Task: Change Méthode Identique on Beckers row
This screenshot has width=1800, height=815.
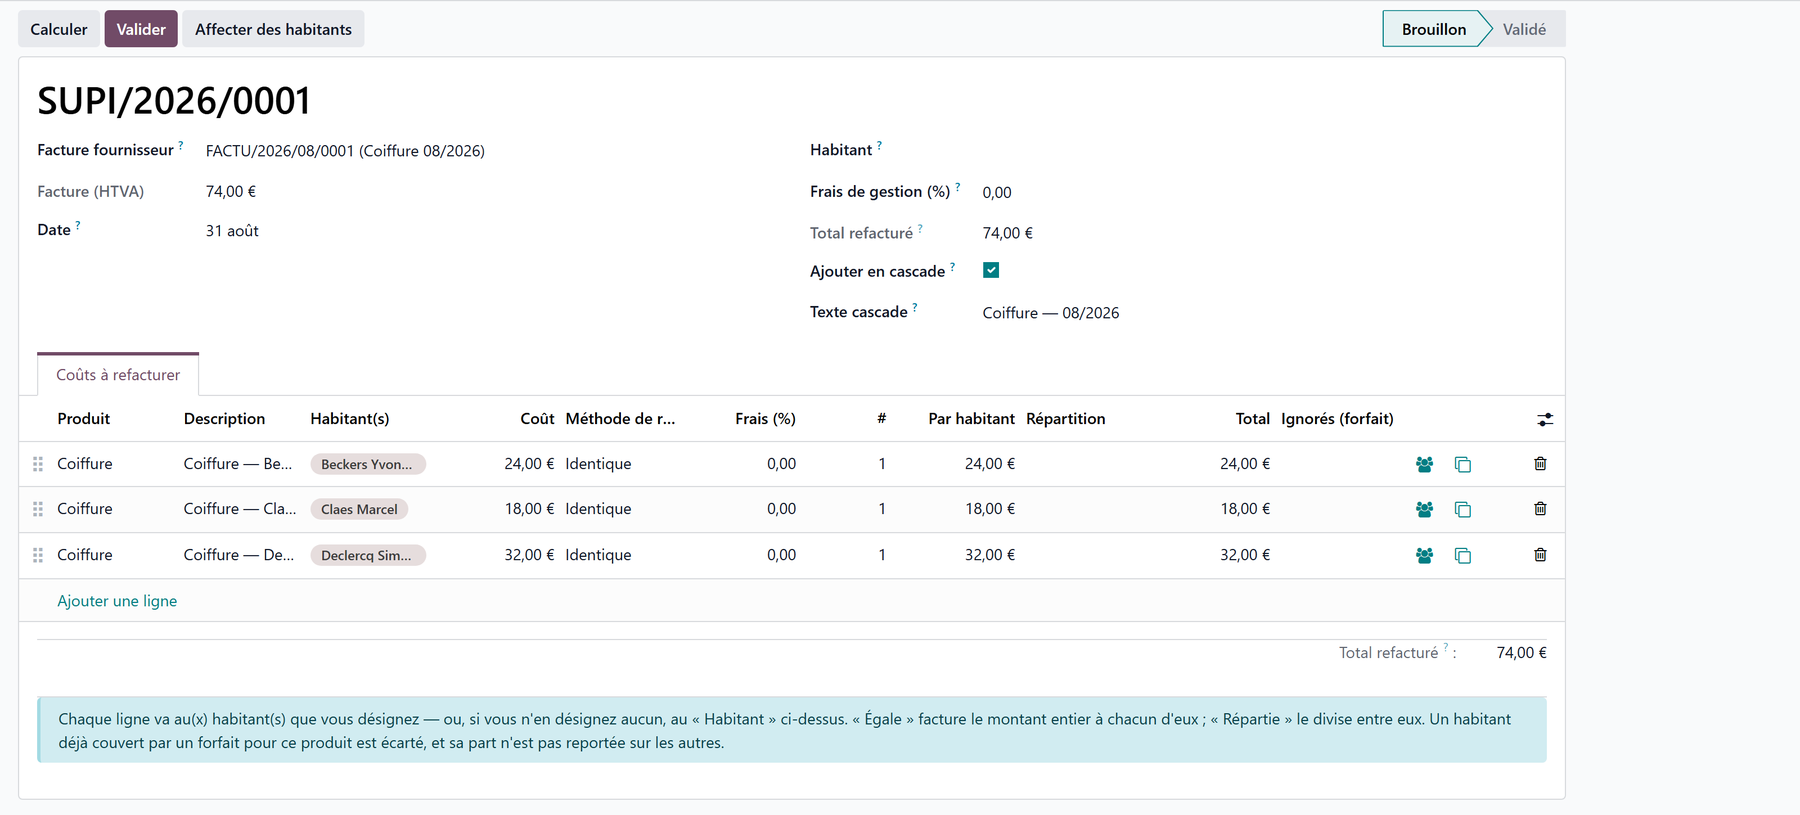Action: [x=598, y=464]
